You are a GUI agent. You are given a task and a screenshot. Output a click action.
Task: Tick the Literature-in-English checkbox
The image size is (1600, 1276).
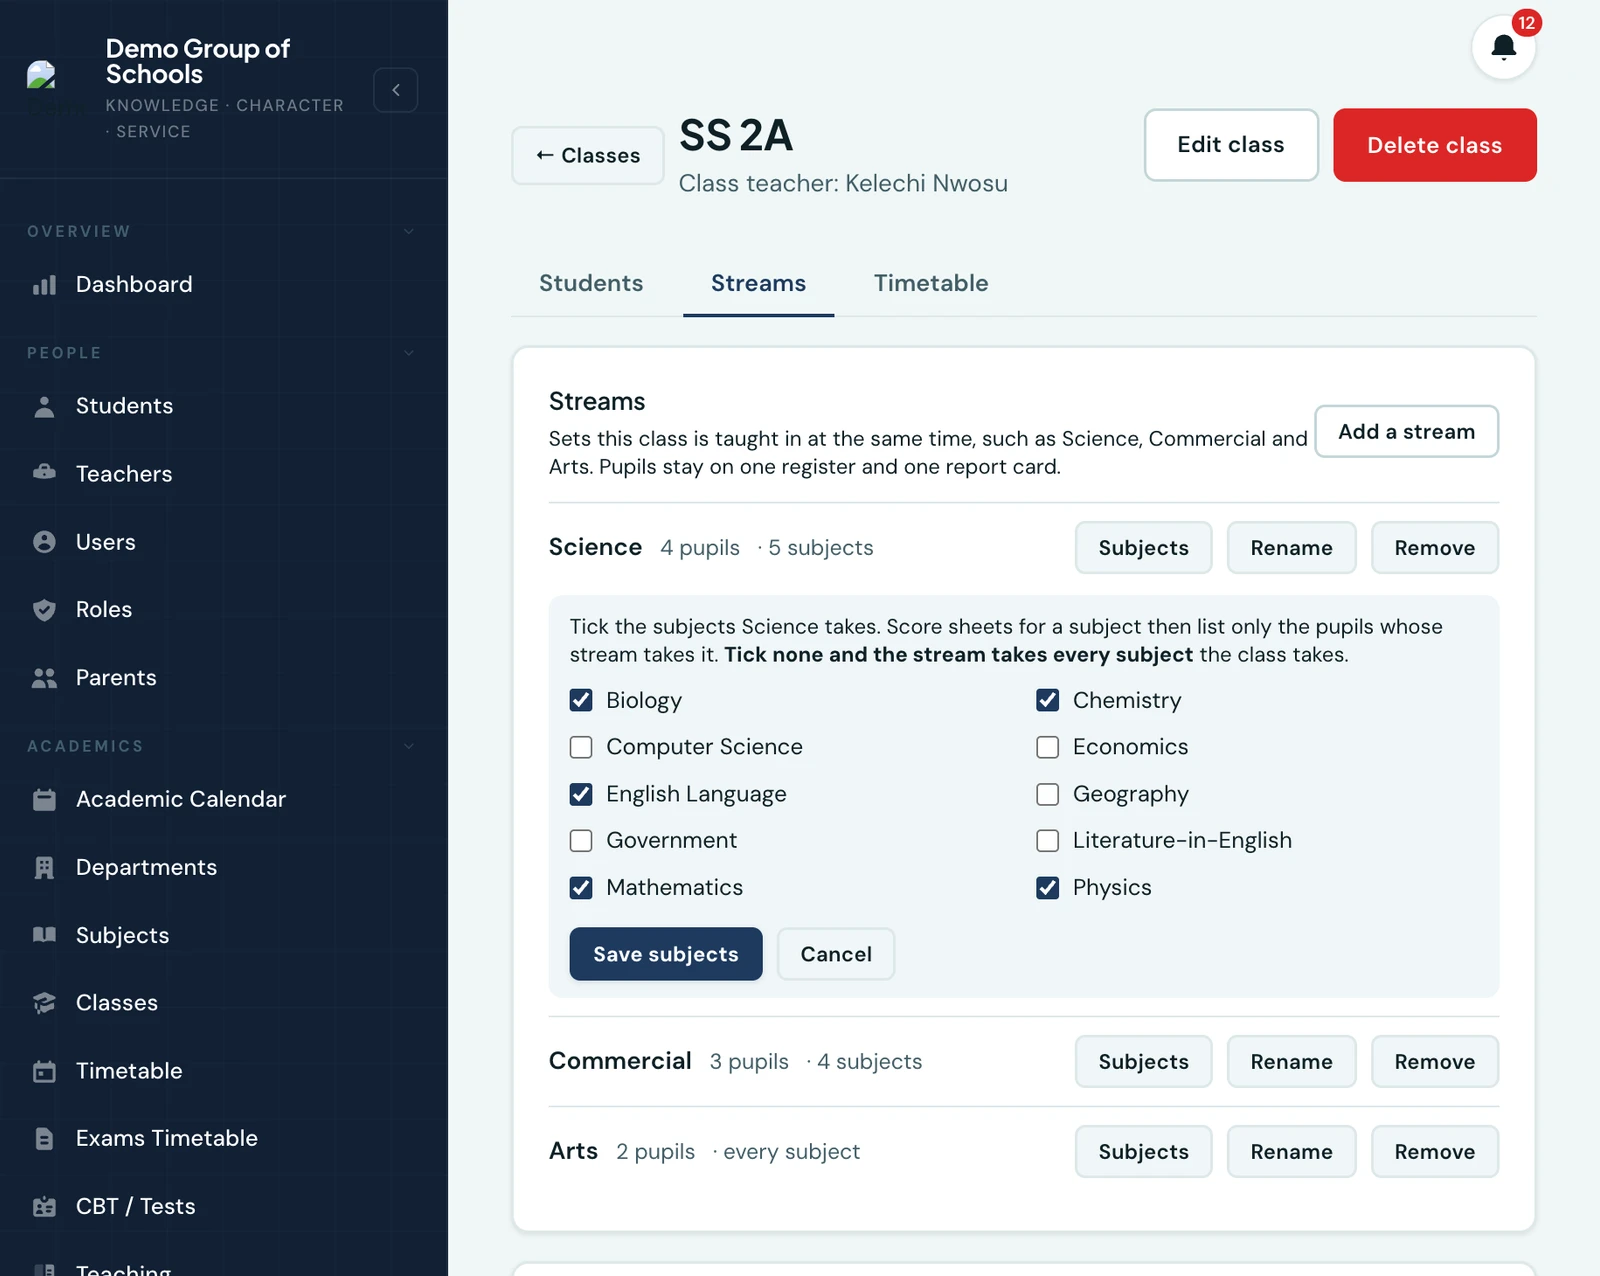point(1048,841)
